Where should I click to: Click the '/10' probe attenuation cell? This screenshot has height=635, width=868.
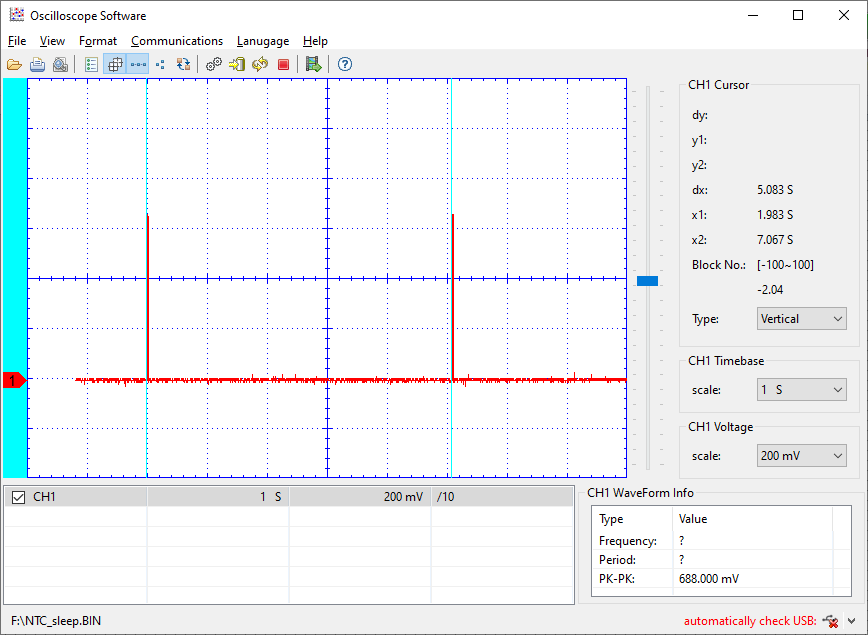pos(502,497)
